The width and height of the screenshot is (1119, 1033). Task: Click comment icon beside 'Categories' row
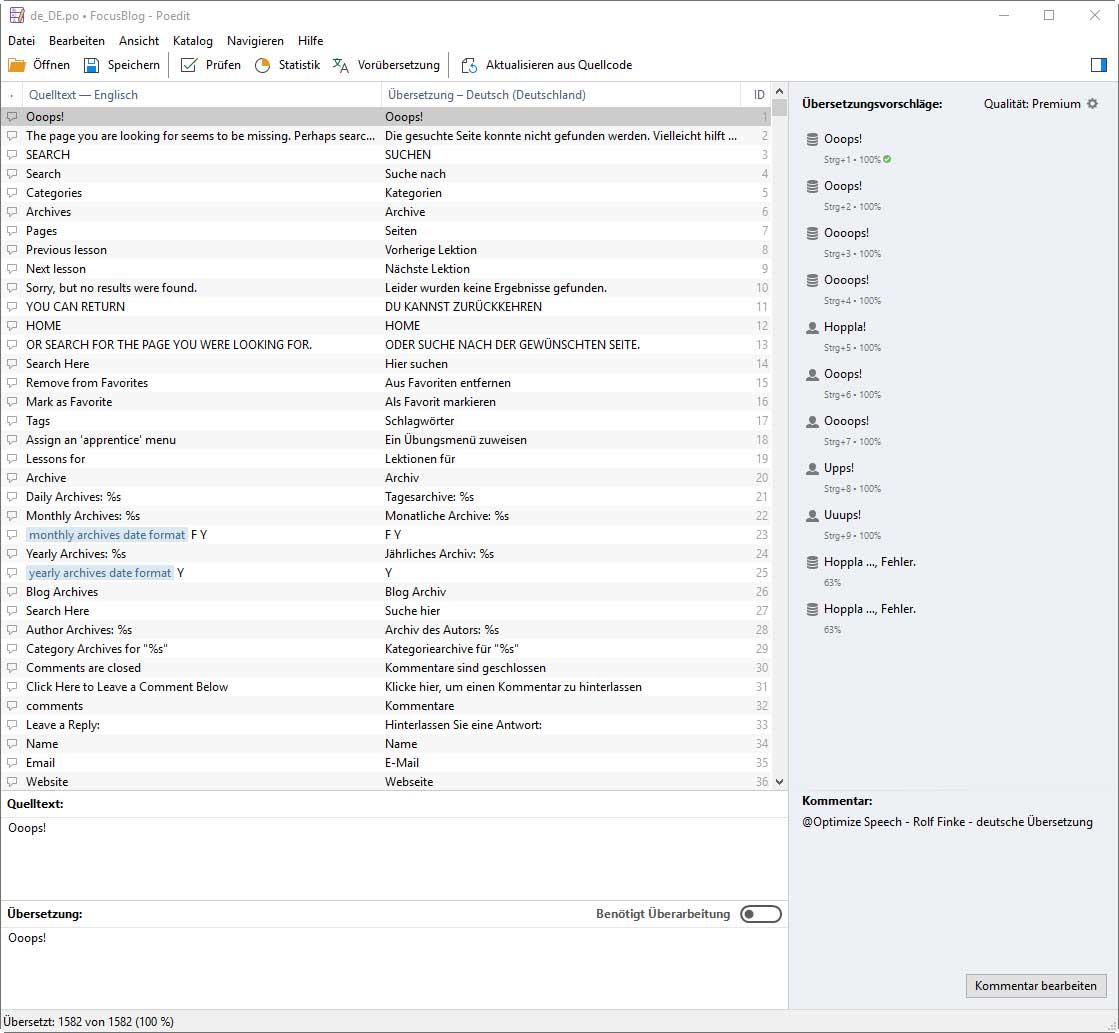[x=12, y=193]
